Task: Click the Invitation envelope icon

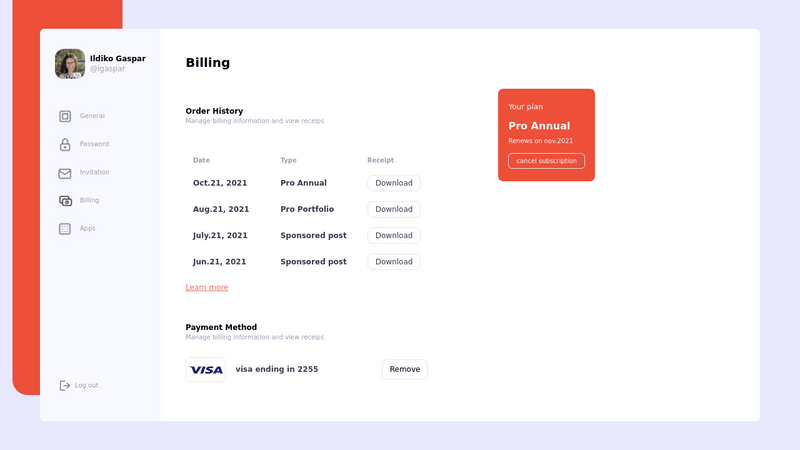Action: [x=65, y=173]
